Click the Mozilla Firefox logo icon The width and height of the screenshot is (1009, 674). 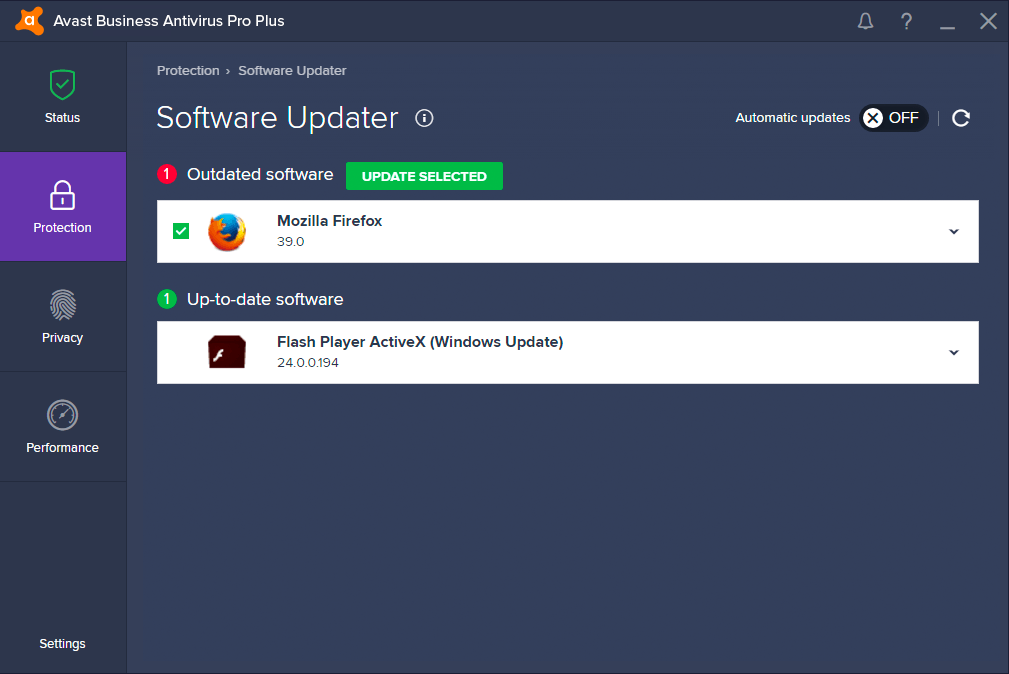(226, 231)
